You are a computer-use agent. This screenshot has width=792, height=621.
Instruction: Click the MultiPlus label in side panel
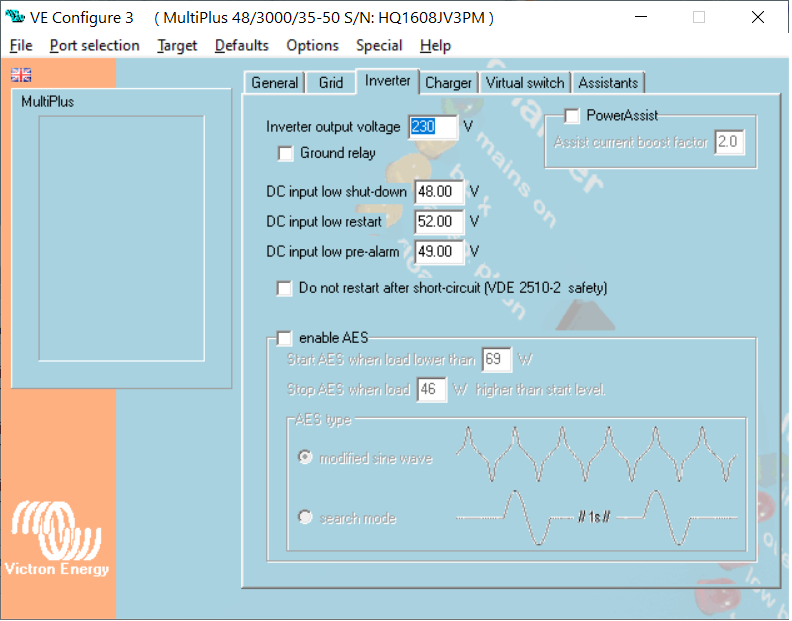[x=47, y=102]
